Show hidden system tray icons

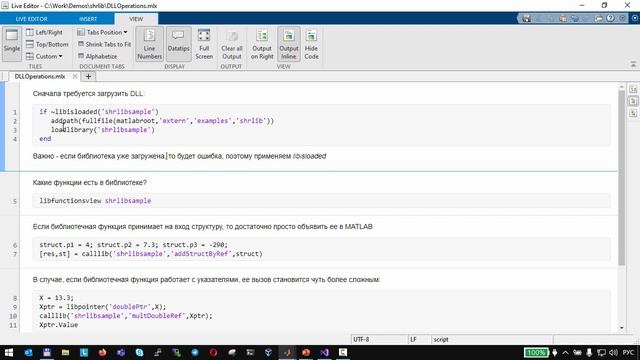[x=565, y=353]
